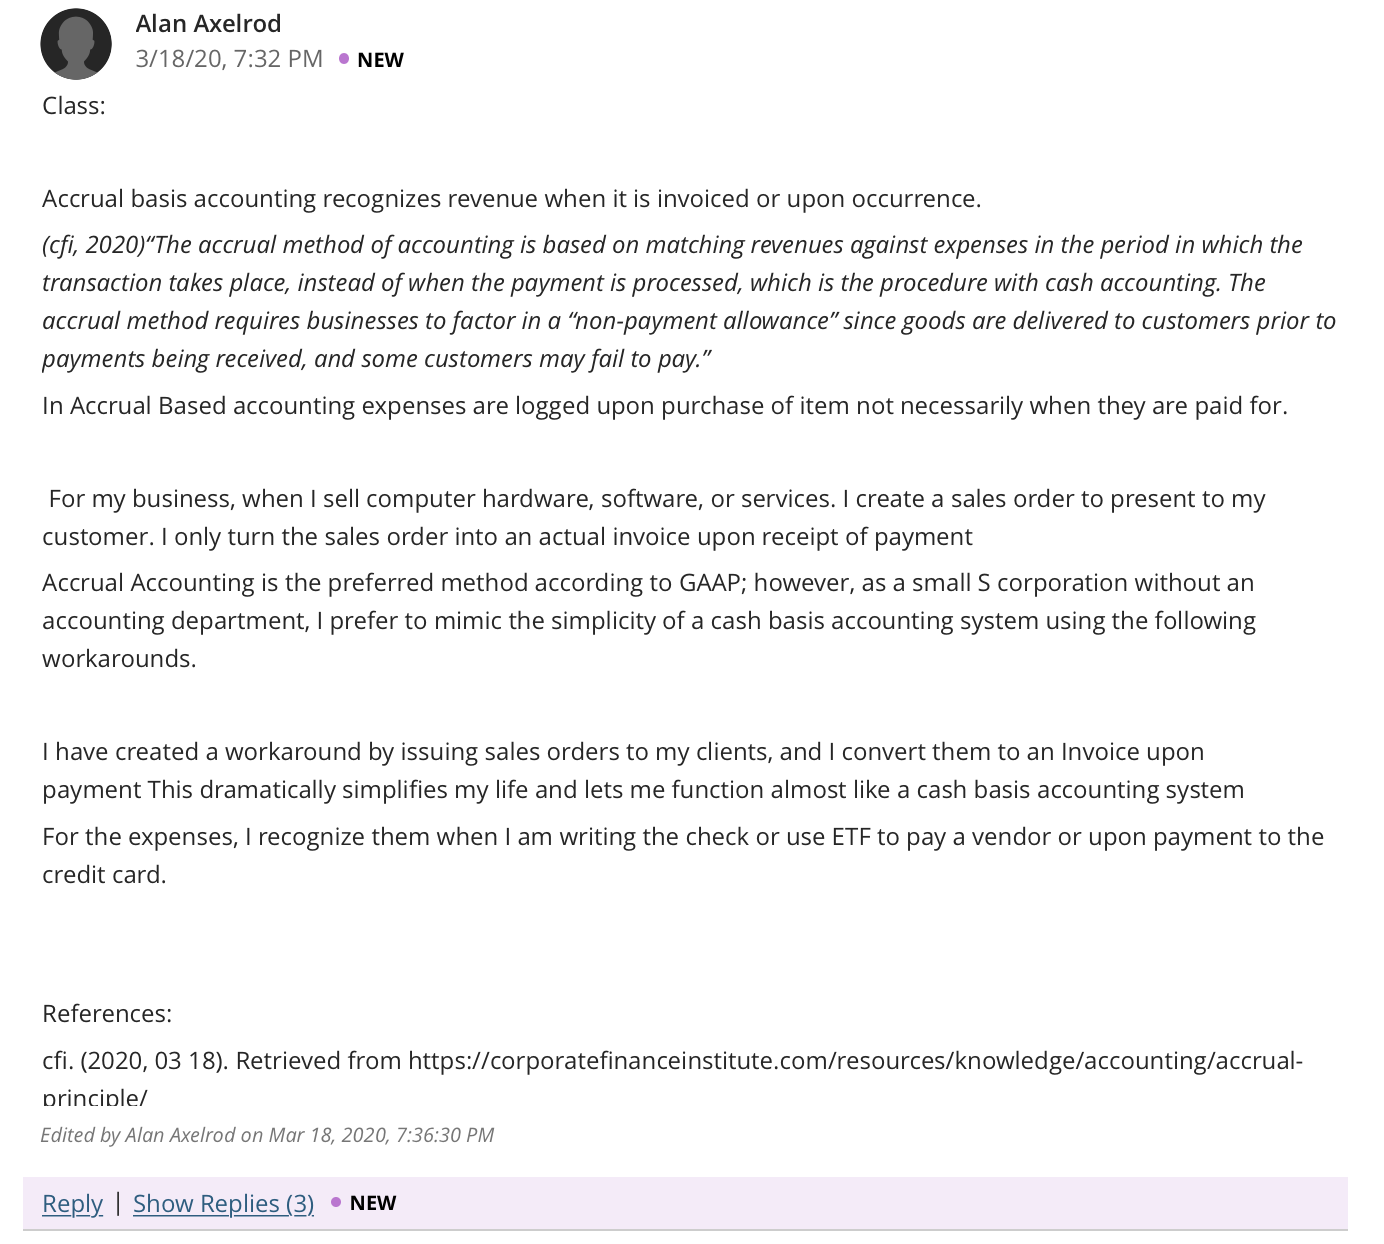The width and height of the screenshot is (1384, 1244).
Task: Click the italic cfi 2020 quotation
Action: point(689,302)
